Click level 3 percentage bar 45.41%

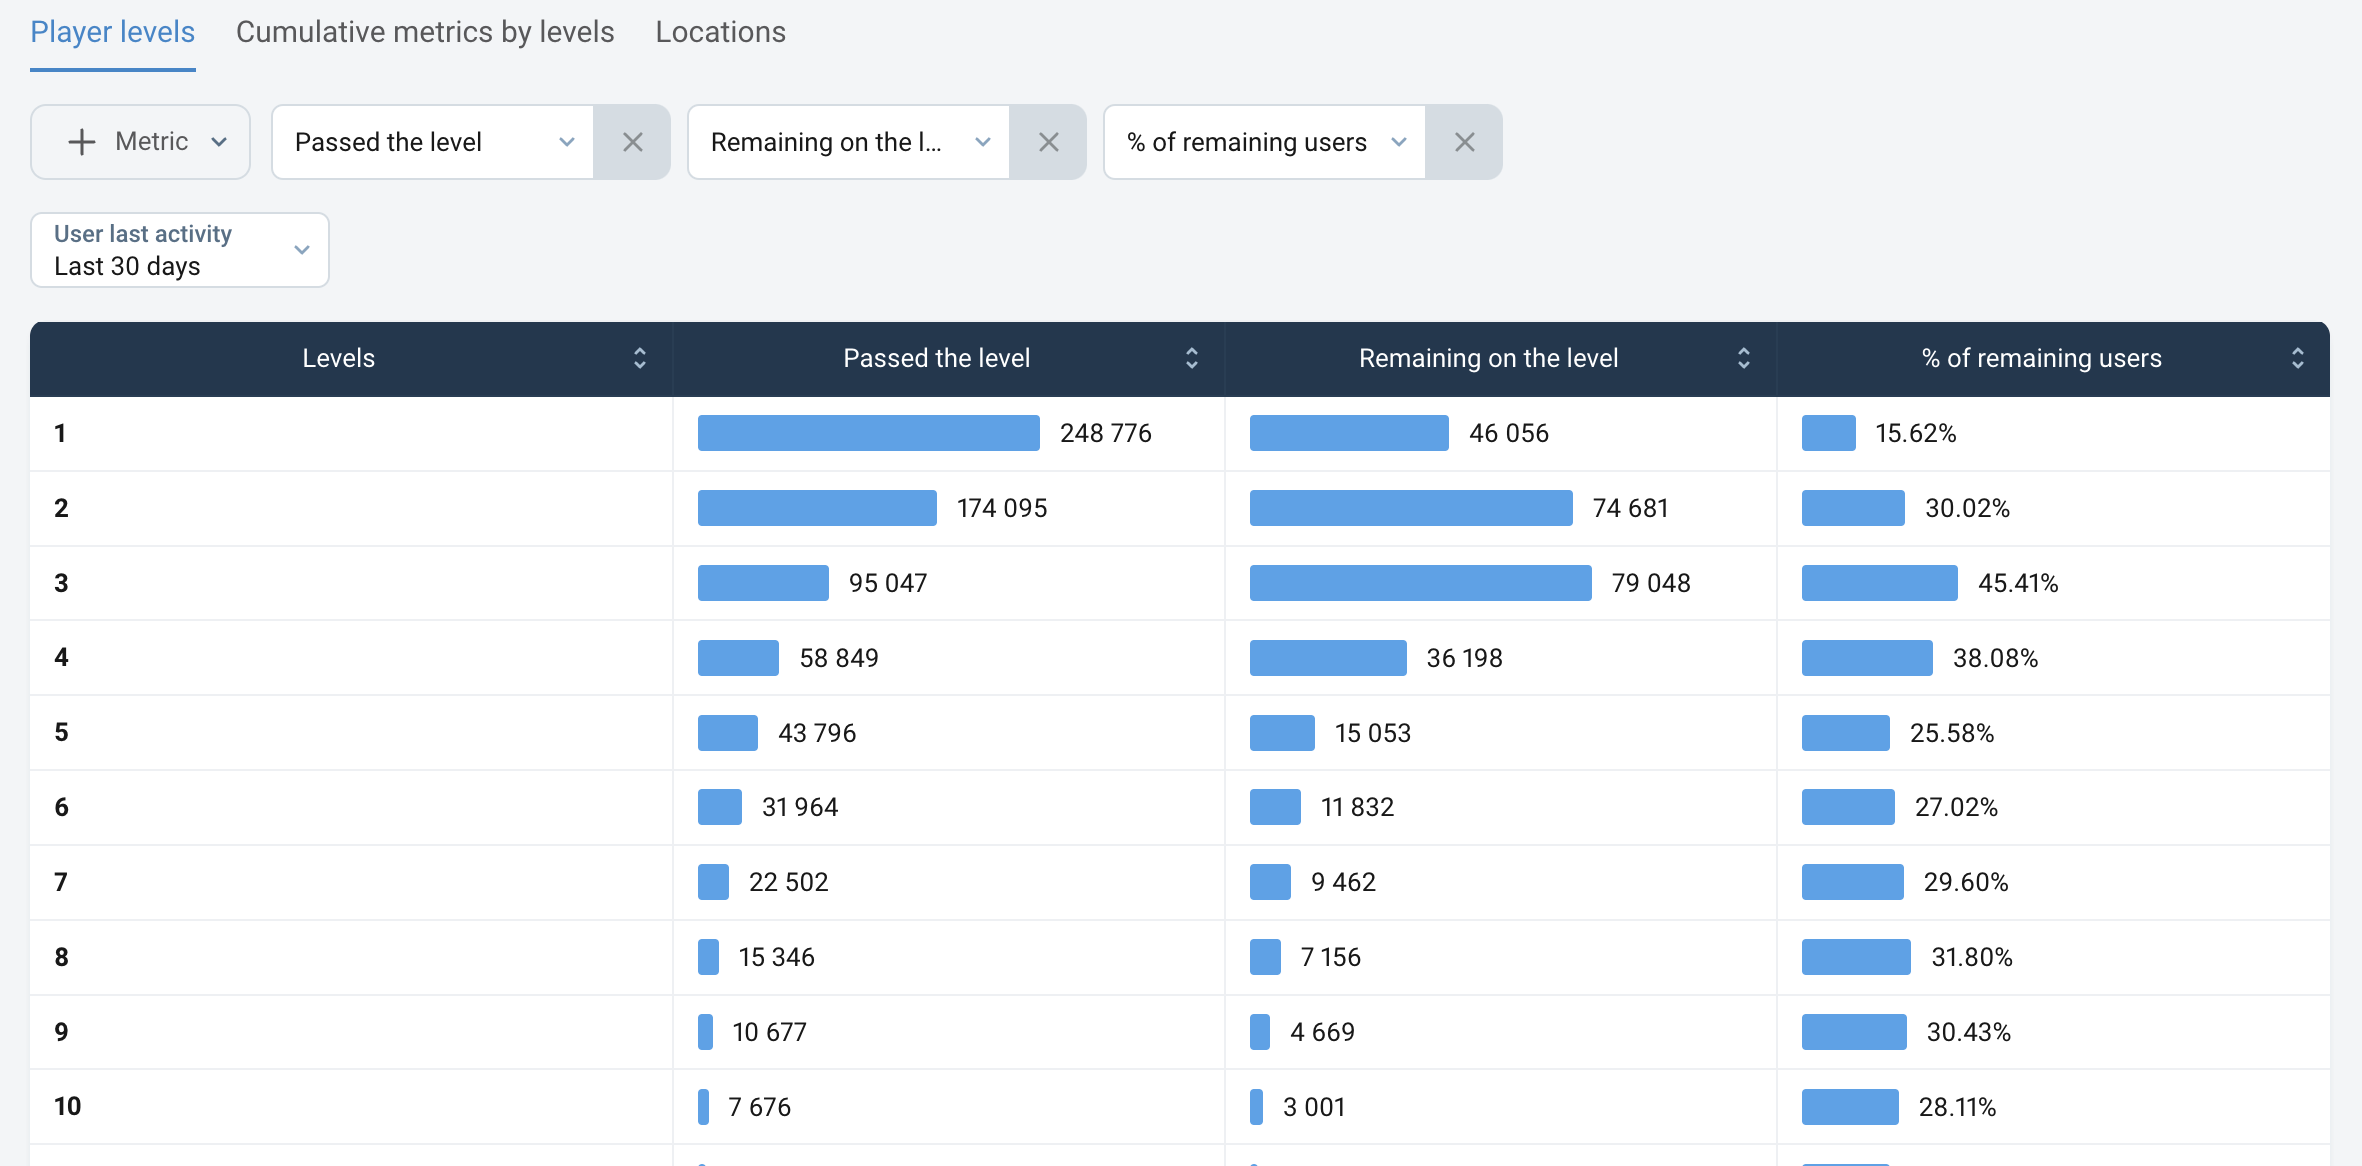coord(1879,583)
